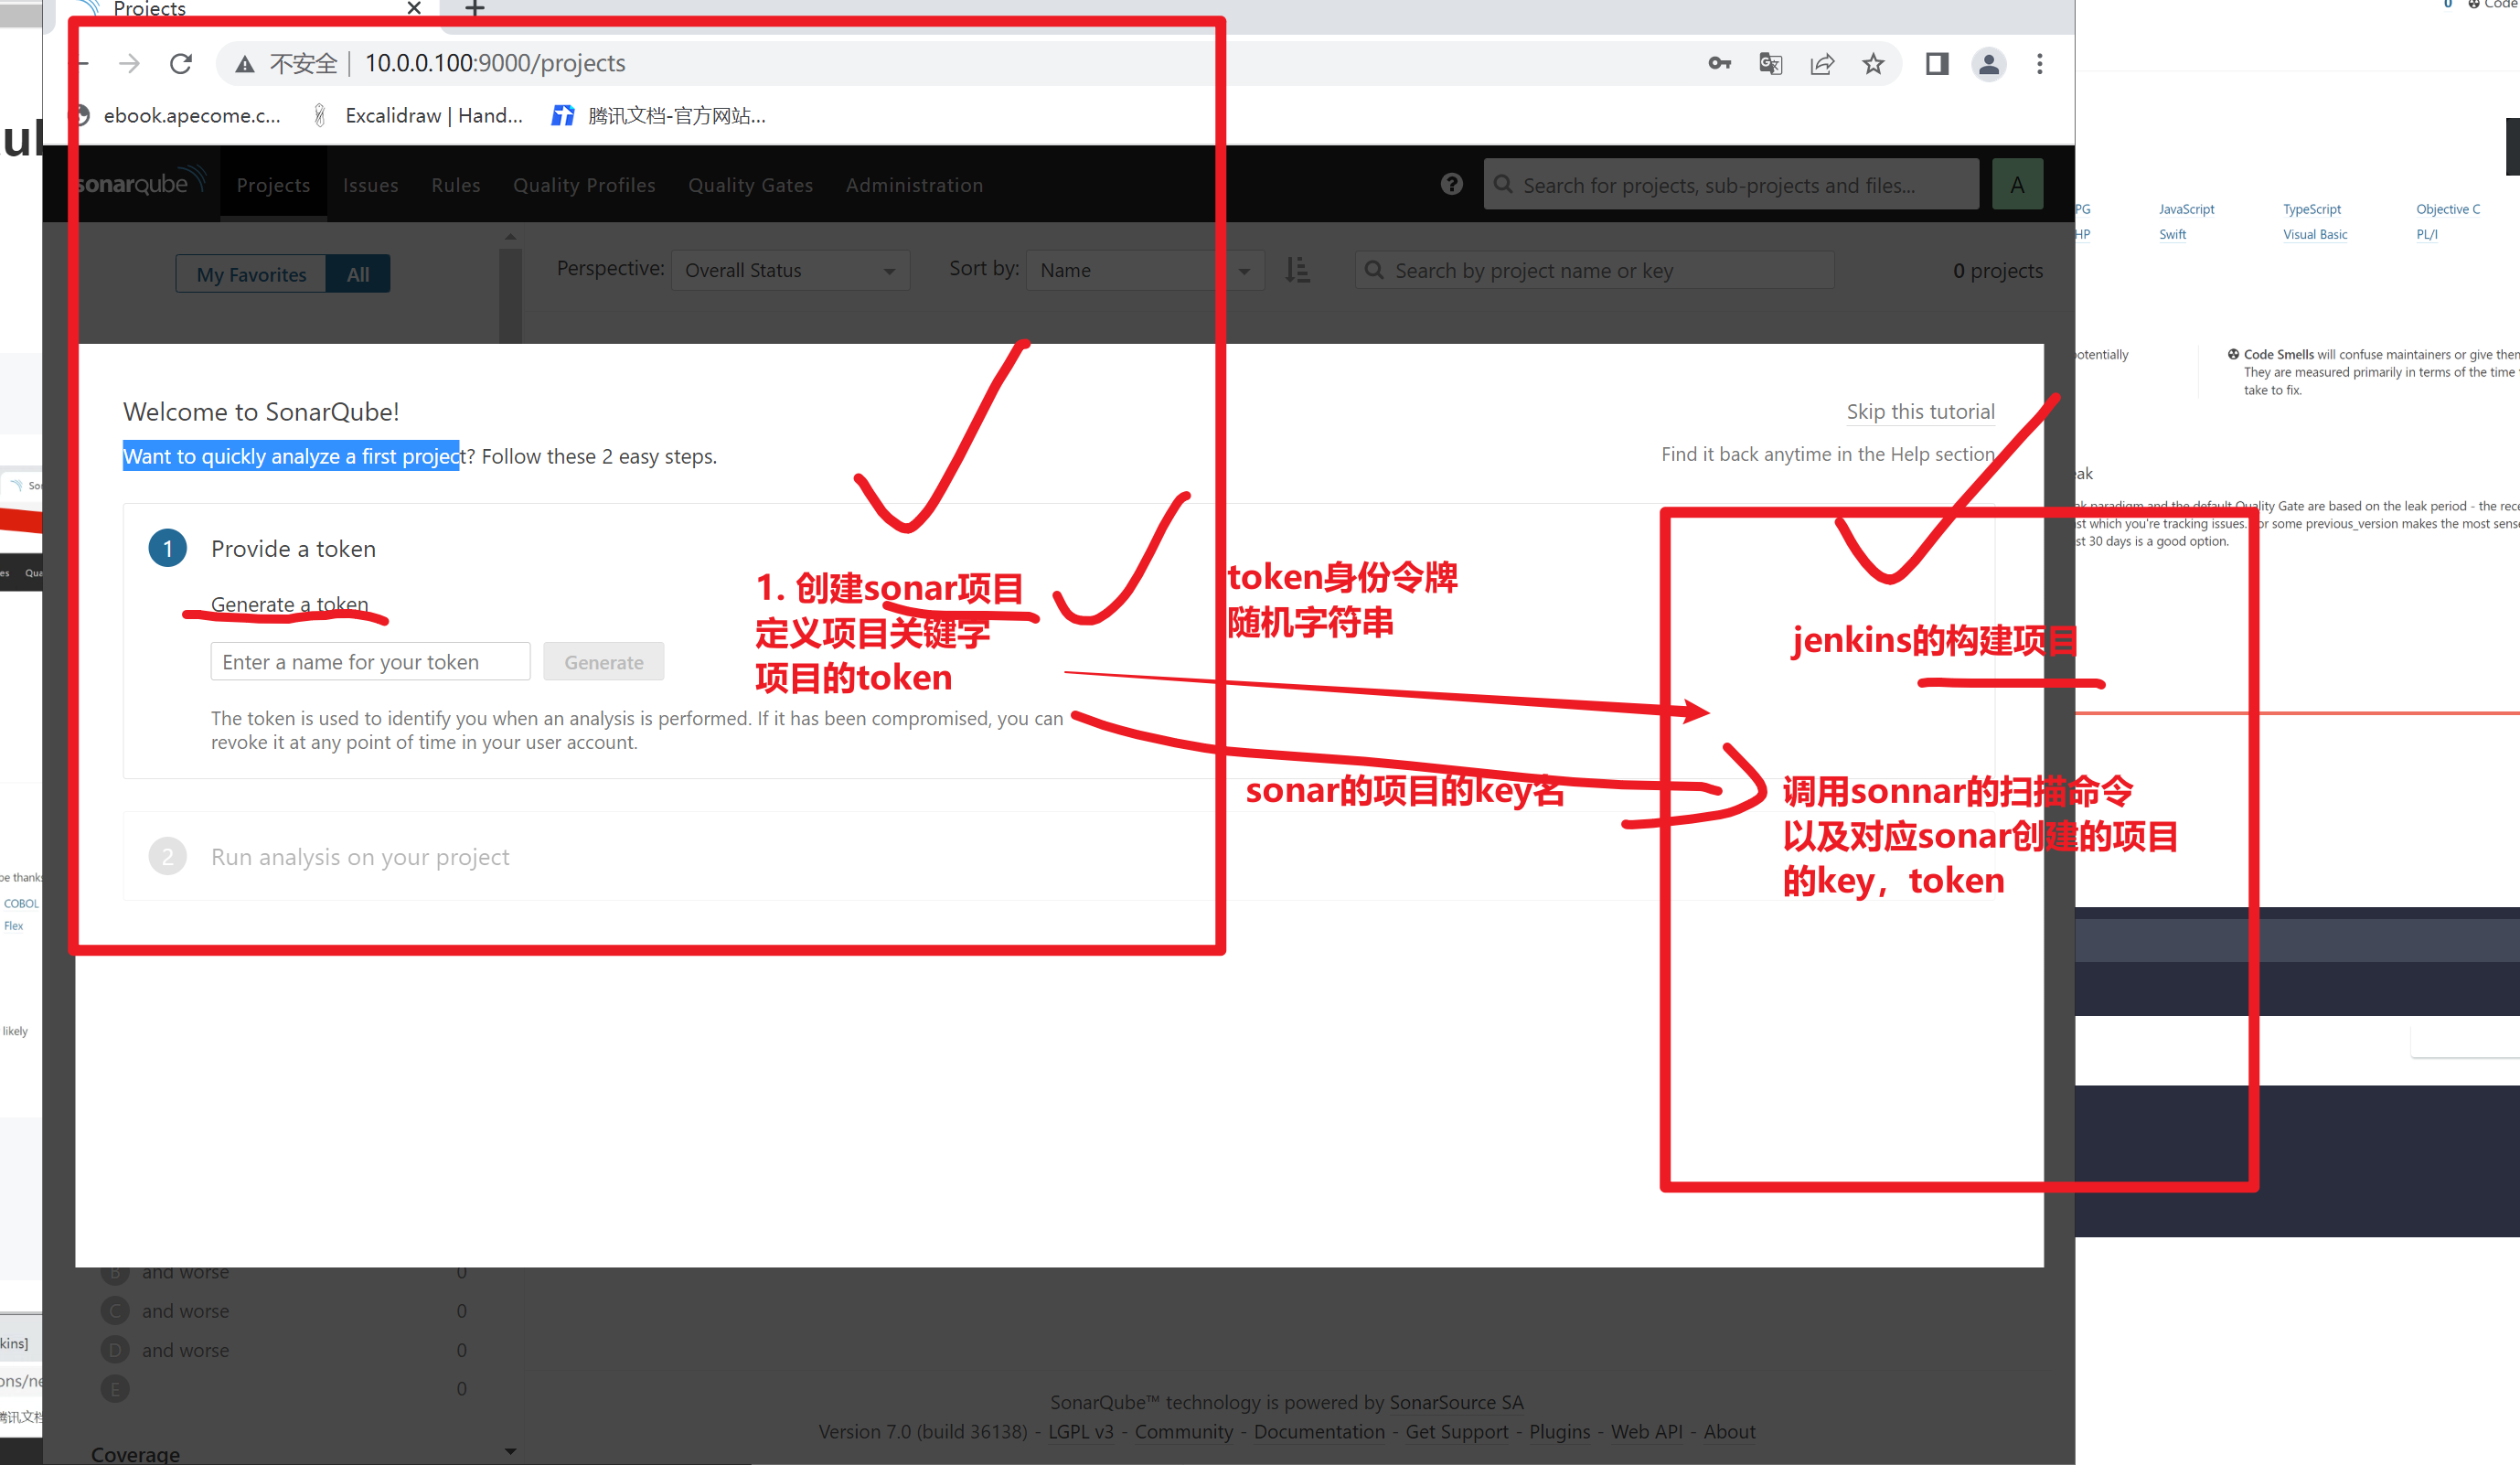Click the token name input field
This screenshot has height=1465, width=2520.
click(370, 662)
